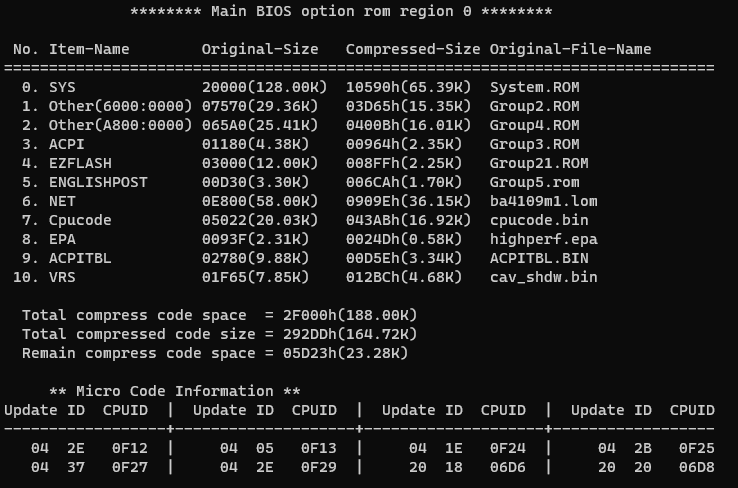Click the Main BIOS option rom title
The width and height of the screenshot is (738, 488).
tap(341, 11)
